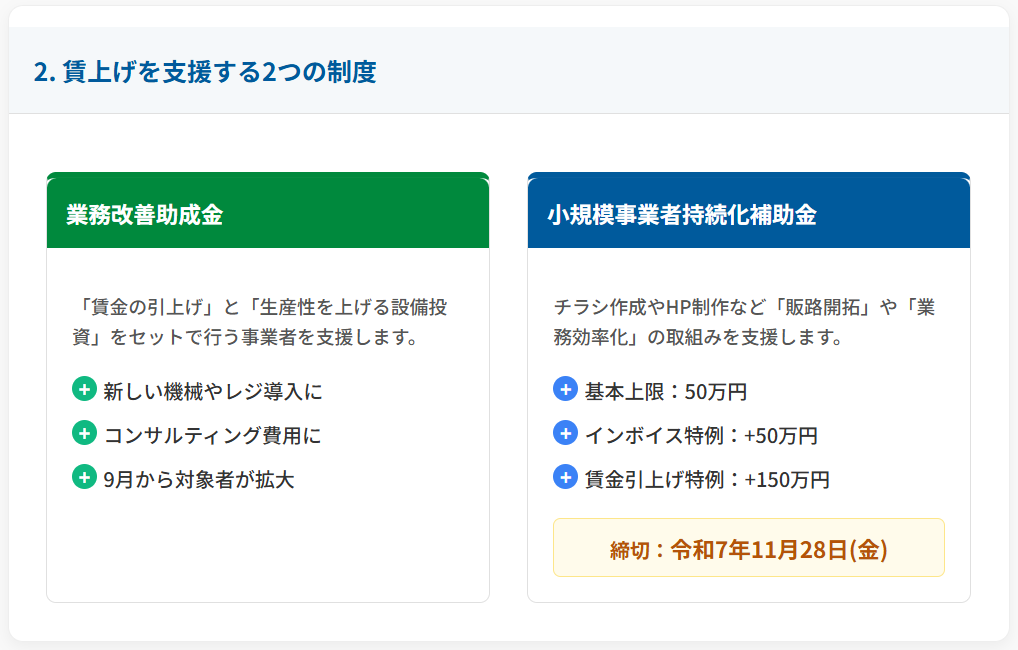
Task: Click the text 賃金引上げ特例：+150万円
Action: [707, 479]
